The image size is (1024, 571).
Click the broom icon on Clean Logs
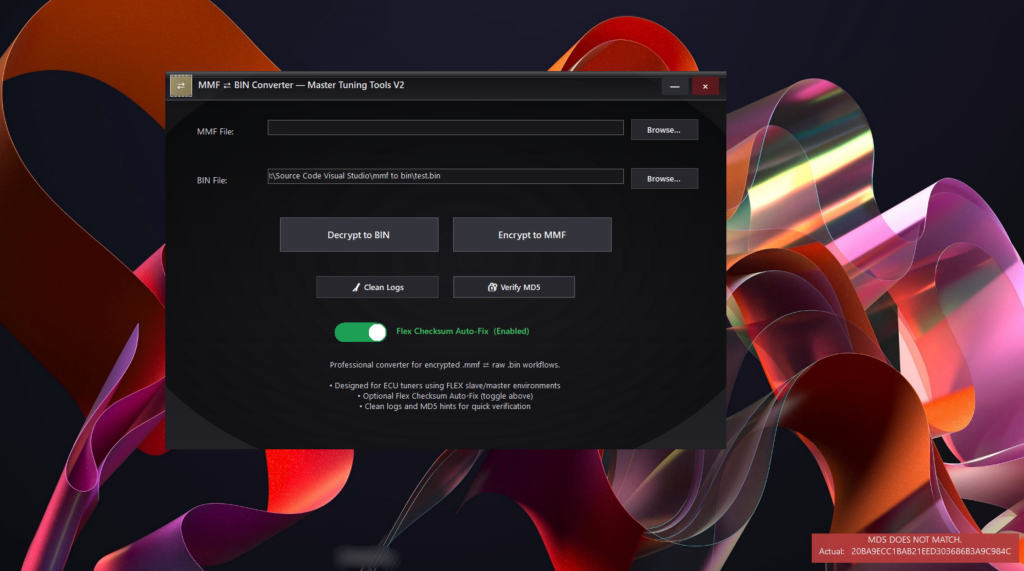click(x=355, y=288)
